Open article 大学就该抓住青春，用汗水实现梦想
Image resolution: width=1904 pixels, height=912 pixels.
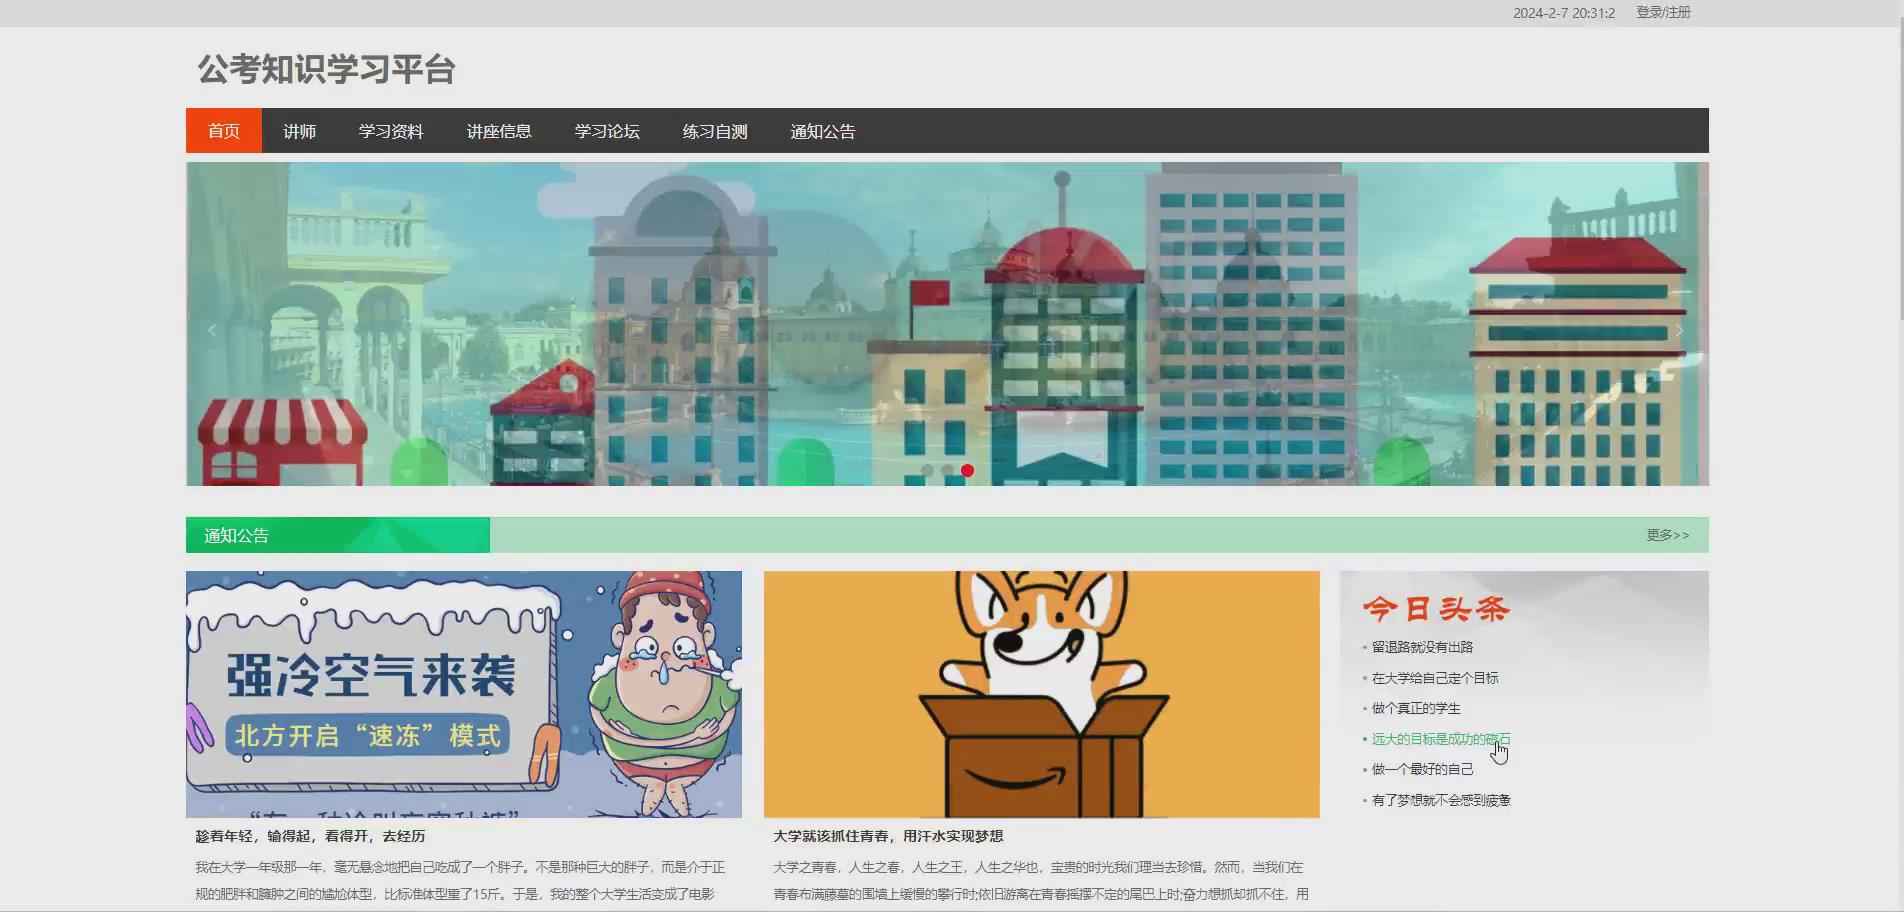pos(889,836)
